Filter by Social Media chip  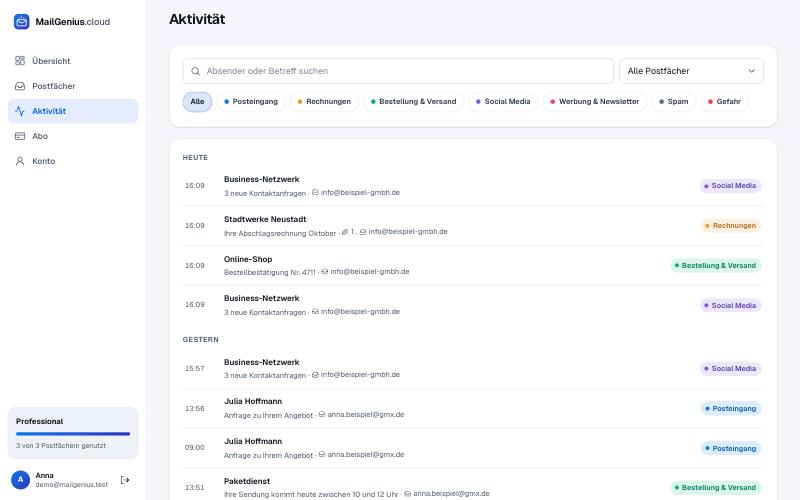point(503,102)
